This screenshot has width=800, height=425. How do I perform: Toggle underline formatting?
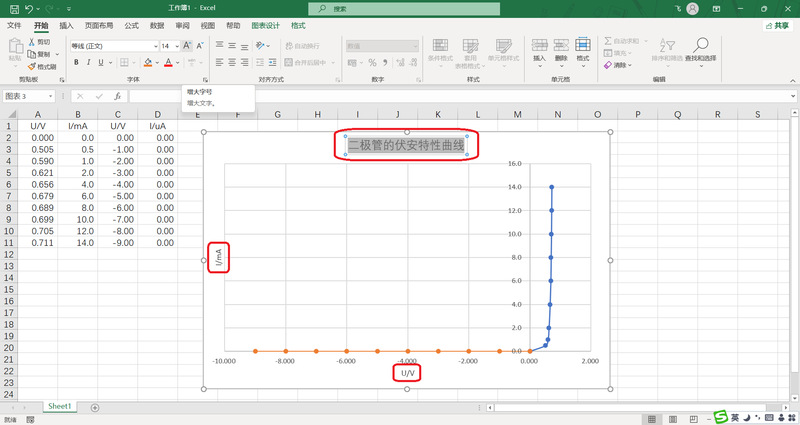(101, 62)
